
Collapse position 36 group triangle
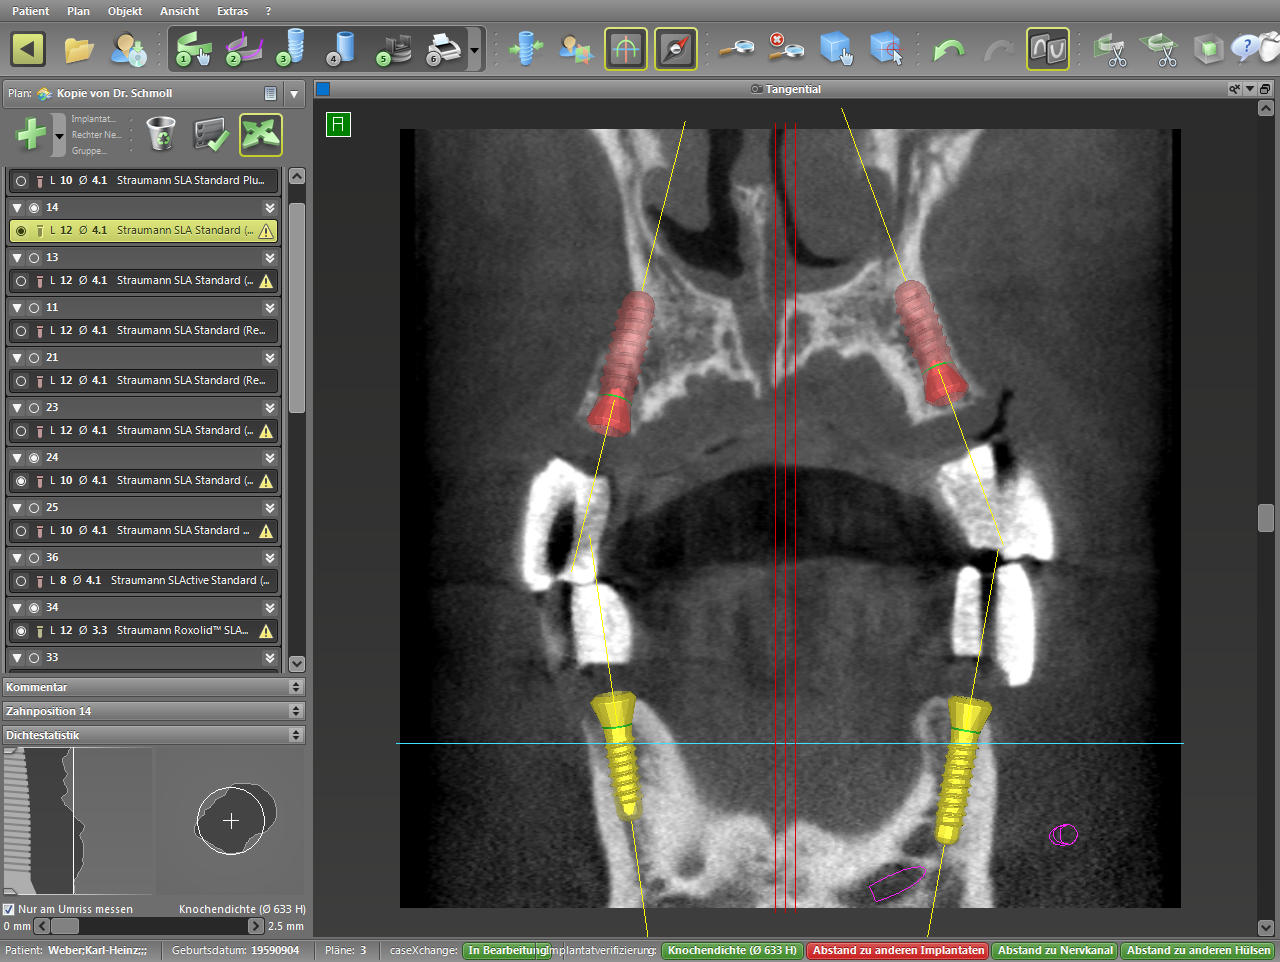pos(17,558)
